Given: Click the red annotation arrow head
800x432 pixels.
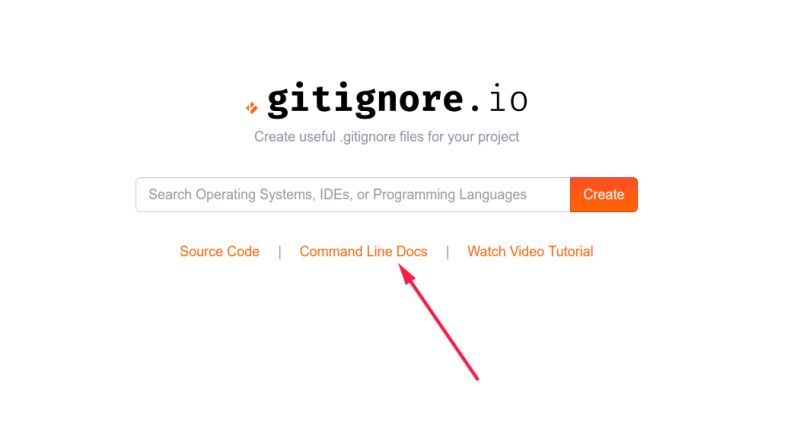Looking at the screenshot, I should pos(407,274).
